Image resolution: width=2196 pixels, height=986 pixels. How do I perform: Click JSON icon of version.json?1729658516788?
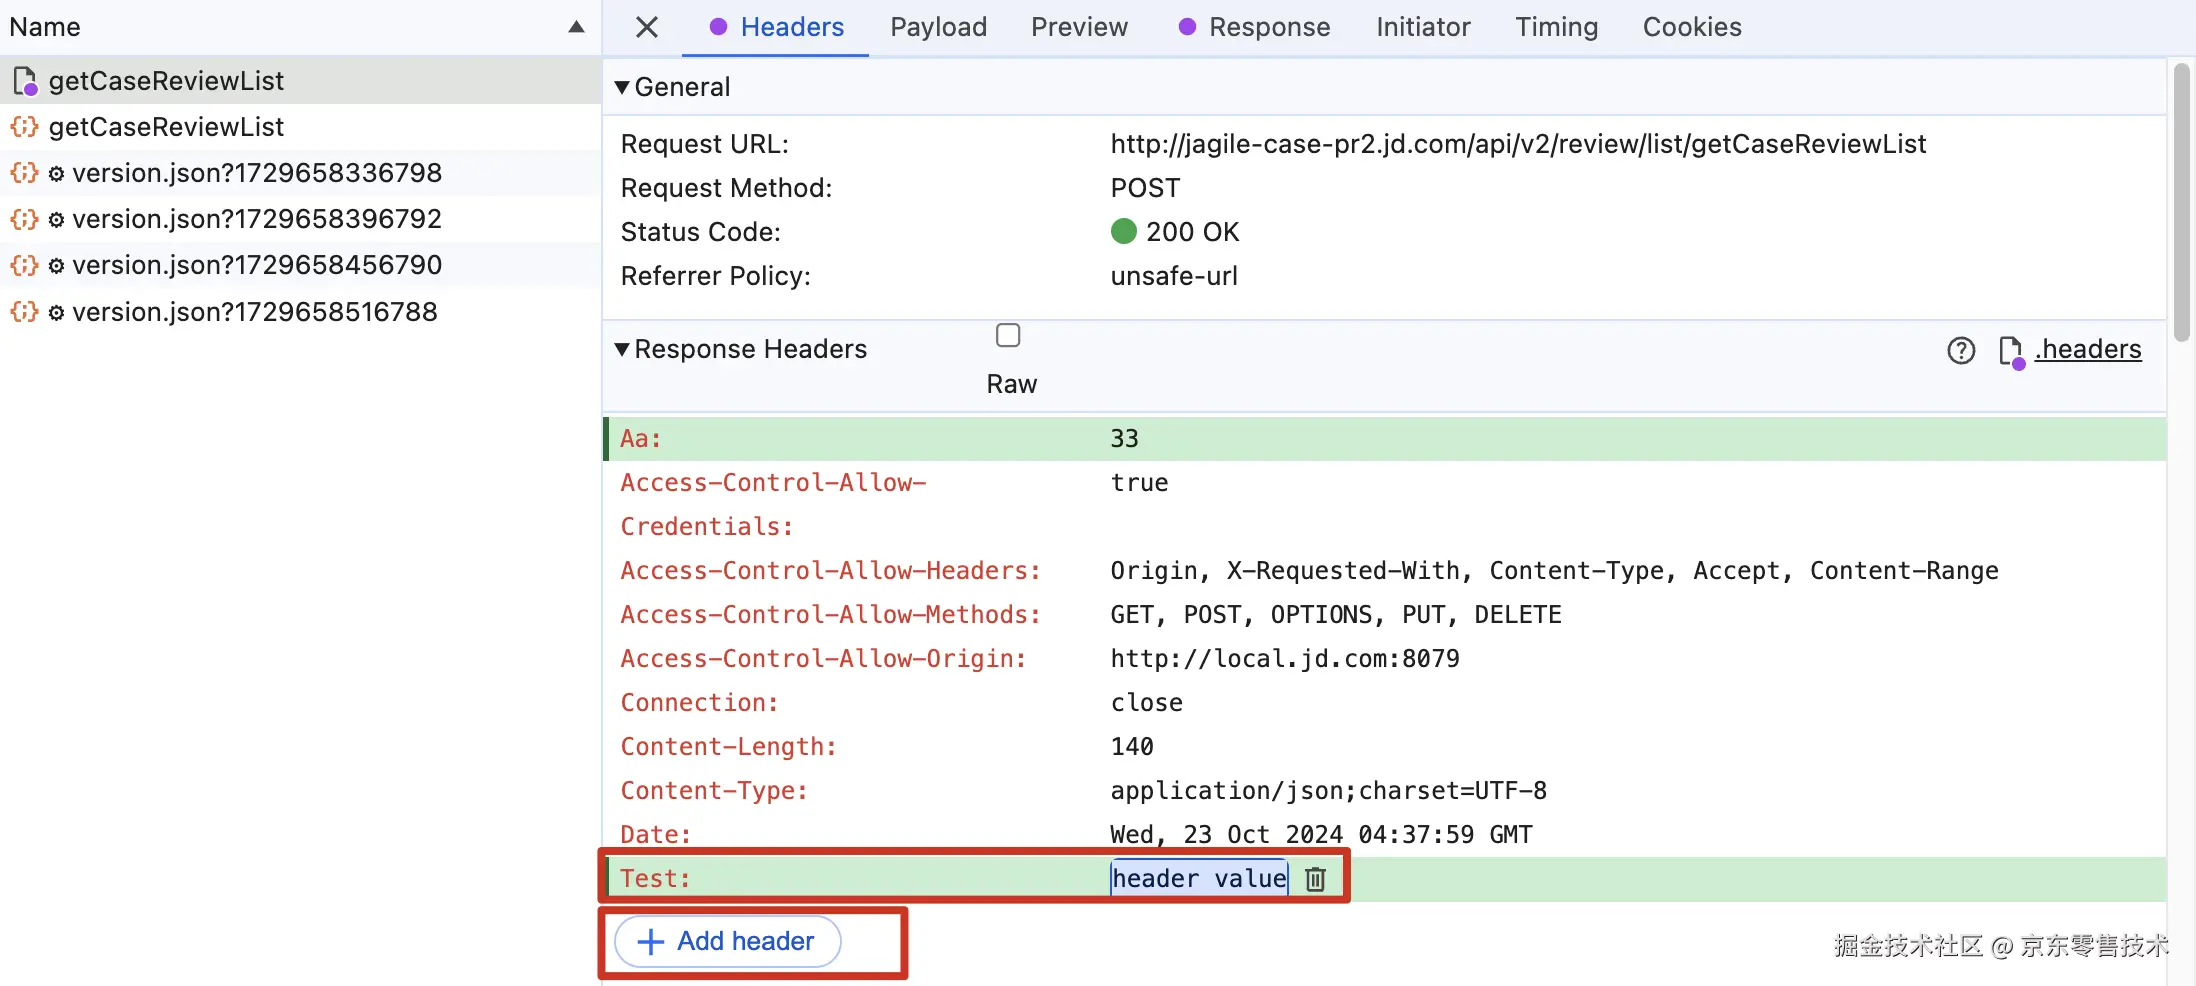tap(25, 312)
